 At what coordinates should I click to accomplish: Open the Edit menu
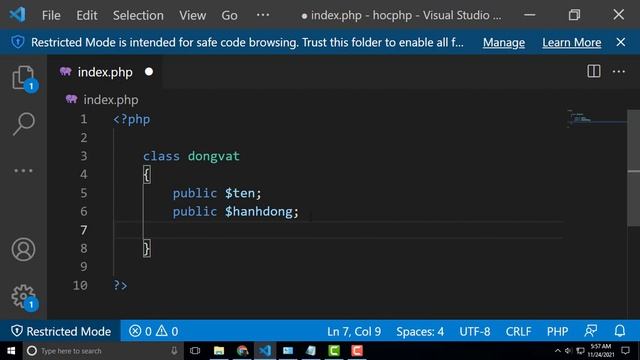(x=87, y=16)
